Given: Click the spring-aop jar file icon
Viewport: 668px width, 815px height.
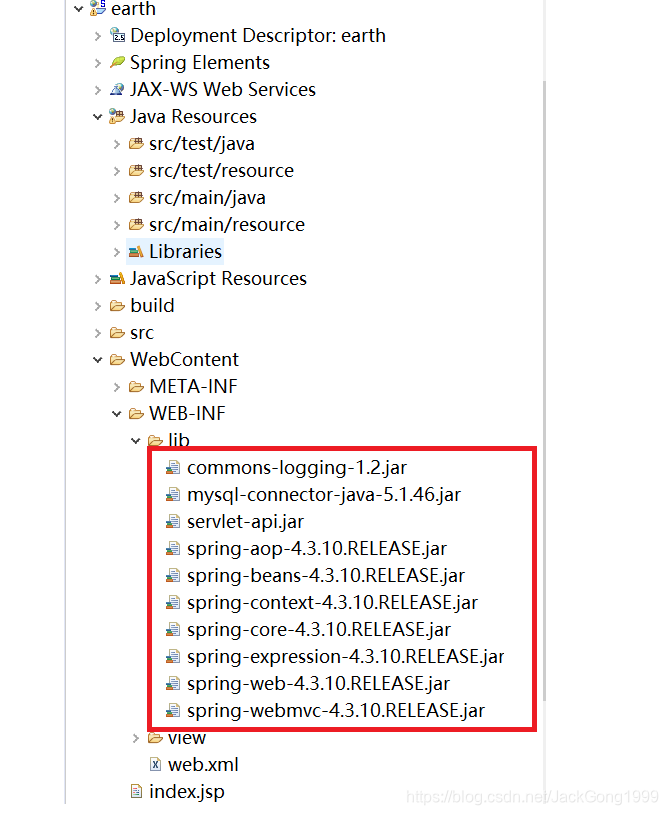Looking at the screenshot, I should click(173, 549).
